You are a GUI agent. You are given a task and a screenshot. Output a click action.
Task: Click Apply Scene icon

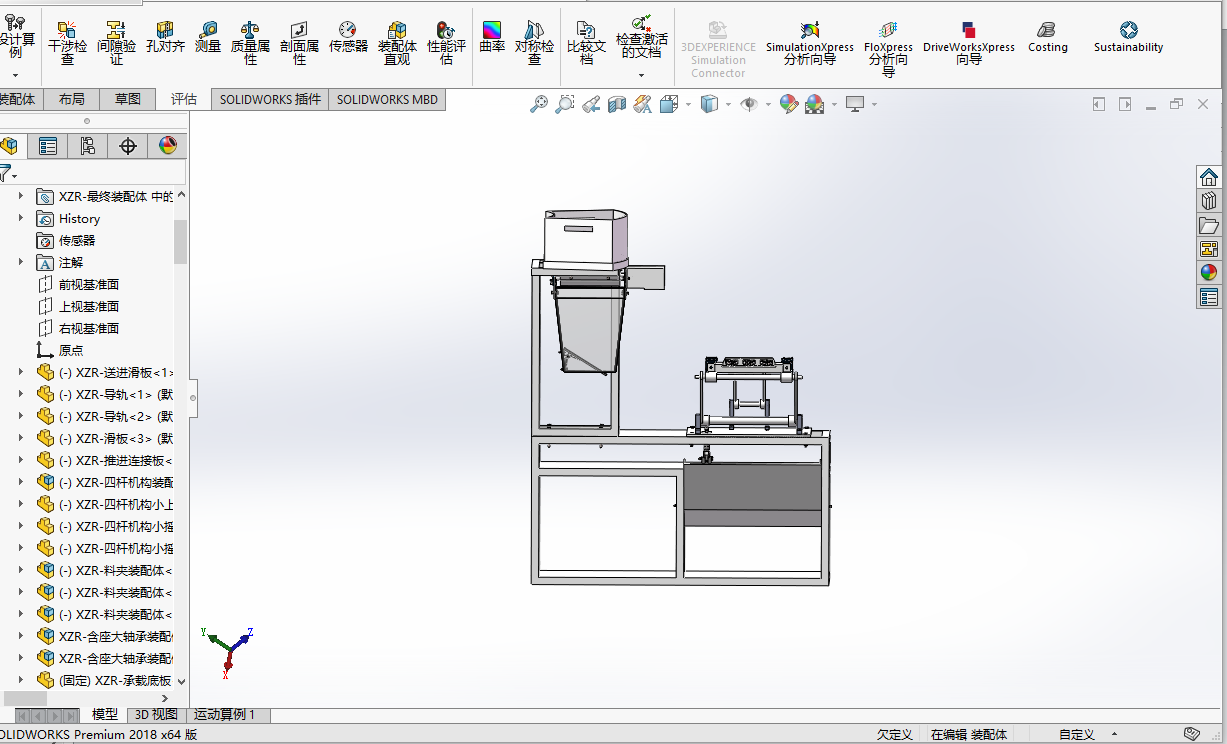point(814,104)
